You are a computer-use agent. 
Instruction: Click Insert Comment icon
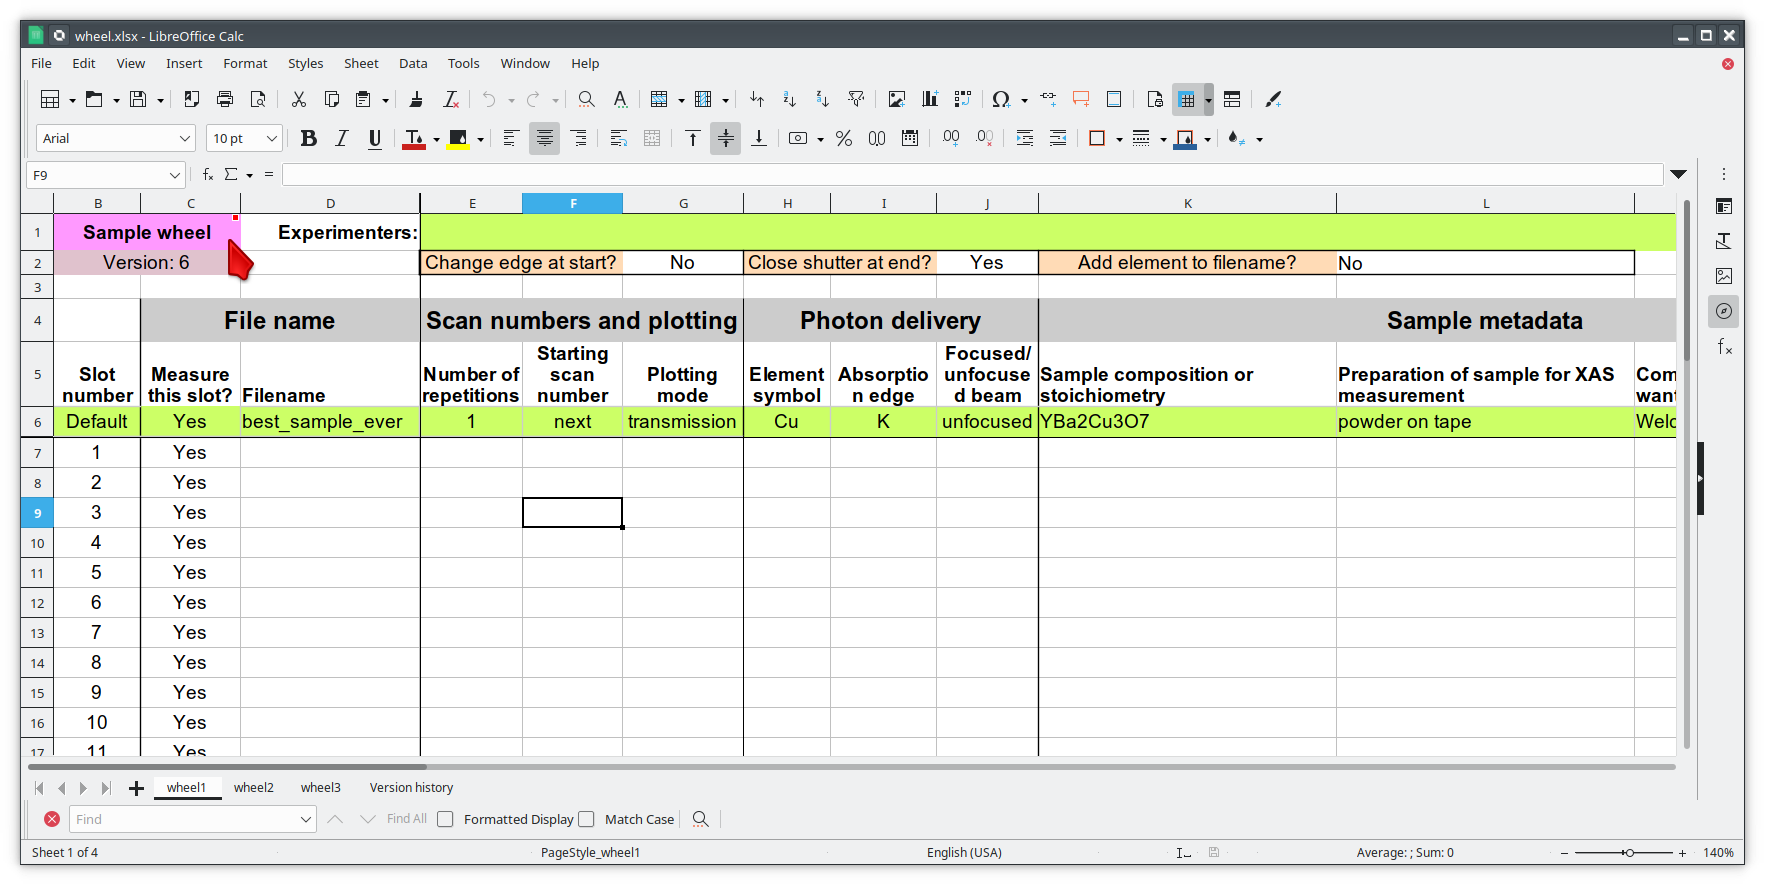tap(1081, 99)
